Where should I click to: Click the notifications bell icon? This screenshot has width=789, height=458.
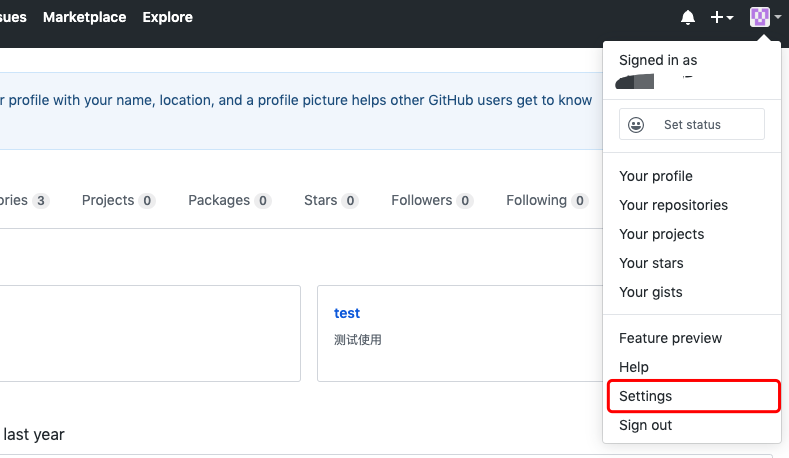click(x=688, y=17)
